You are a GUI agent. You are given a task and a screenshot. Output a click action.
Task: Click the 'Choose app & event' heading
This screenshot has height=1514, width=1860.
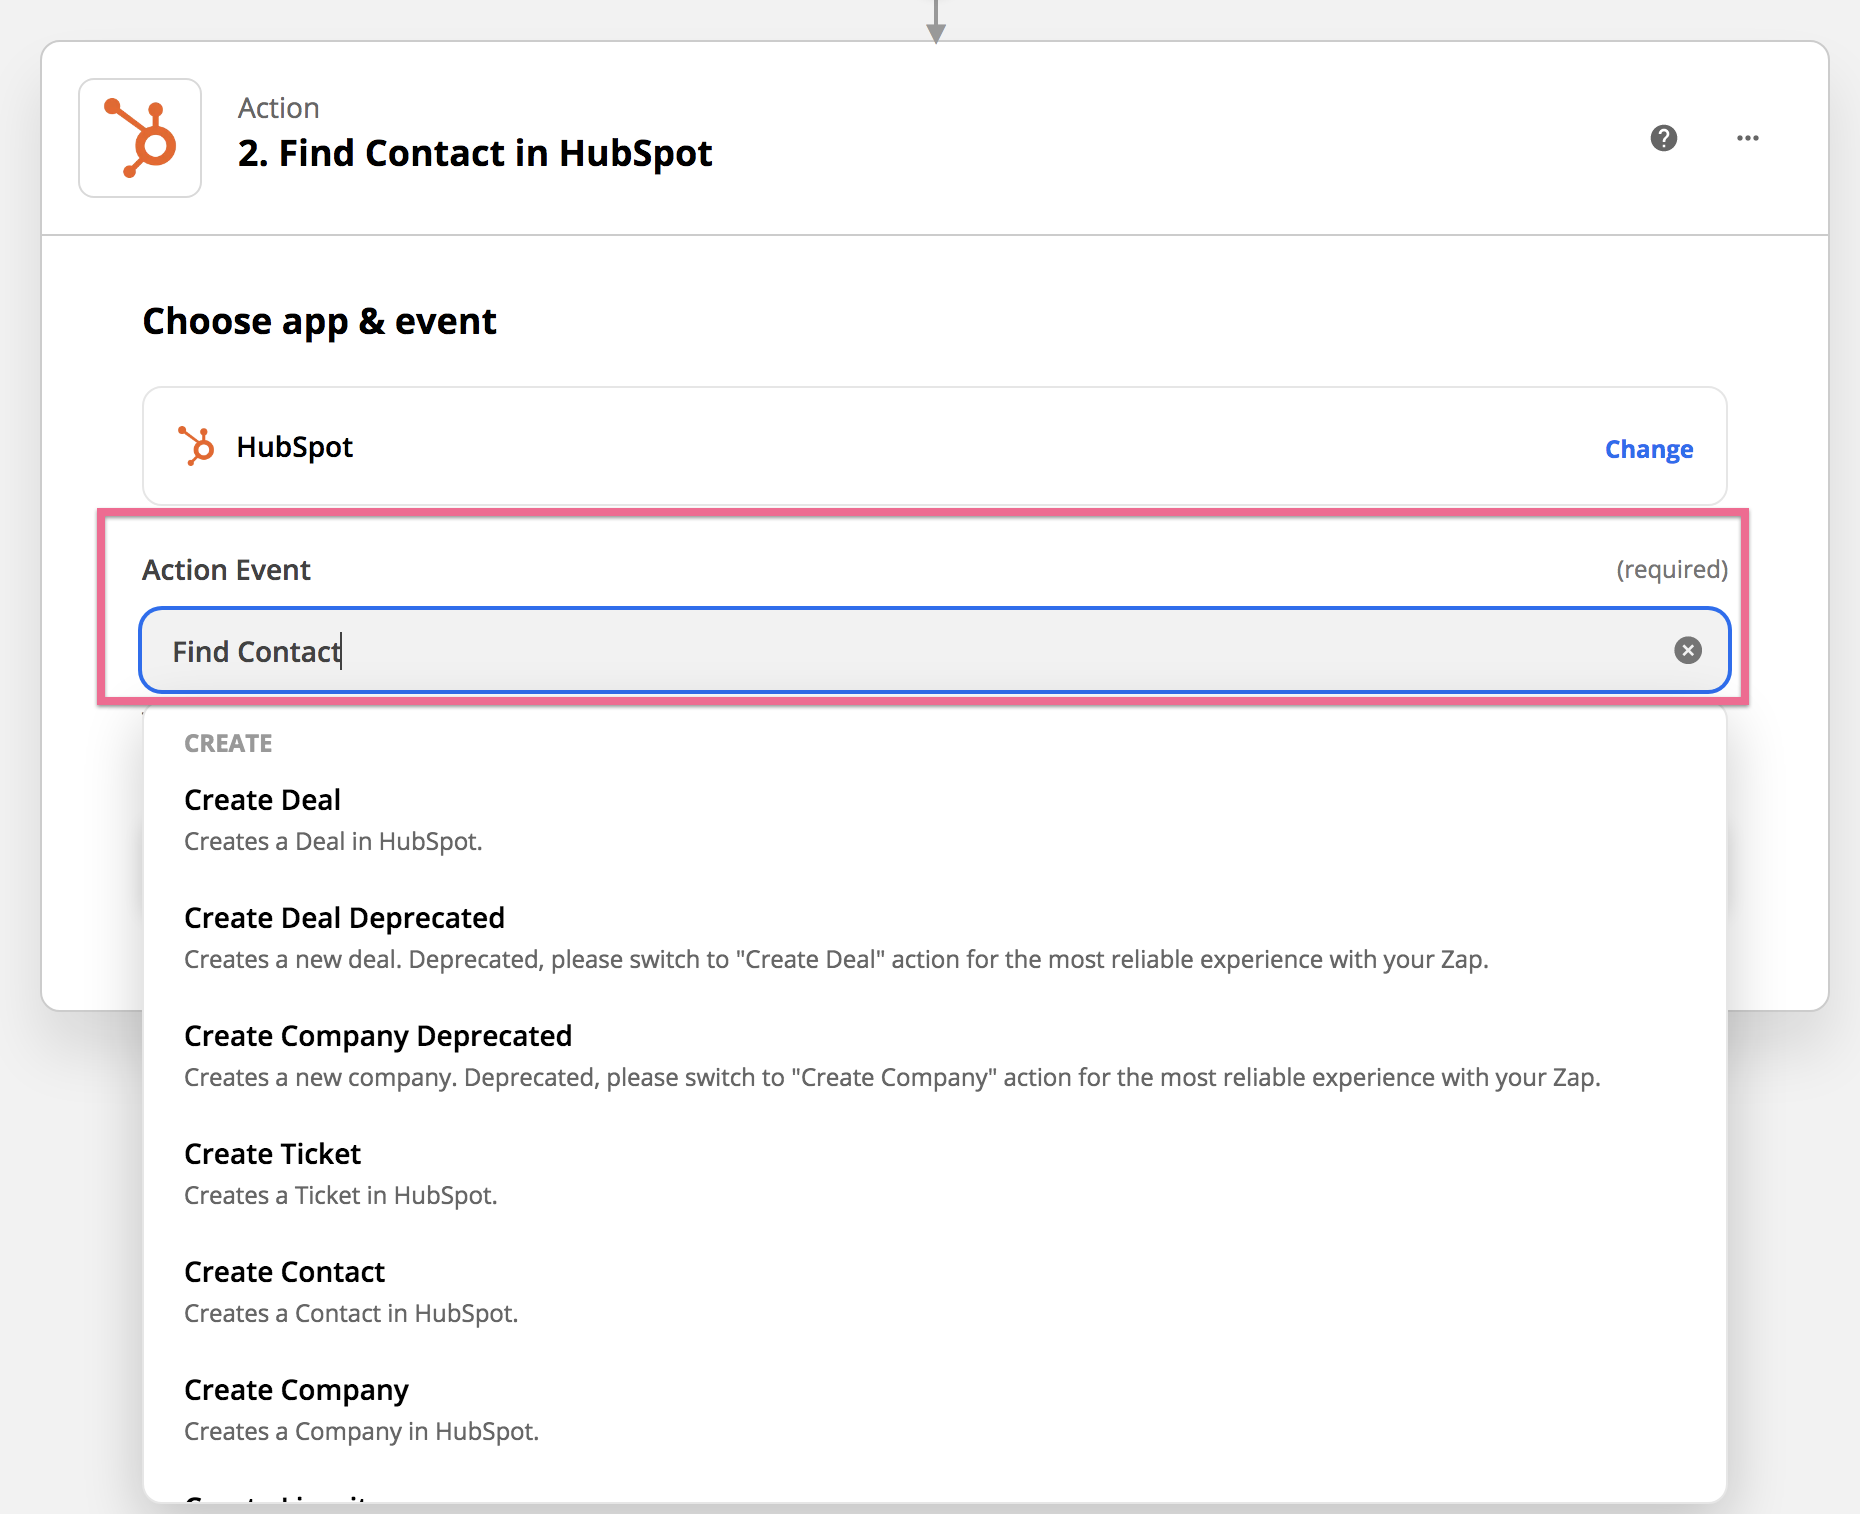point(319,321)
